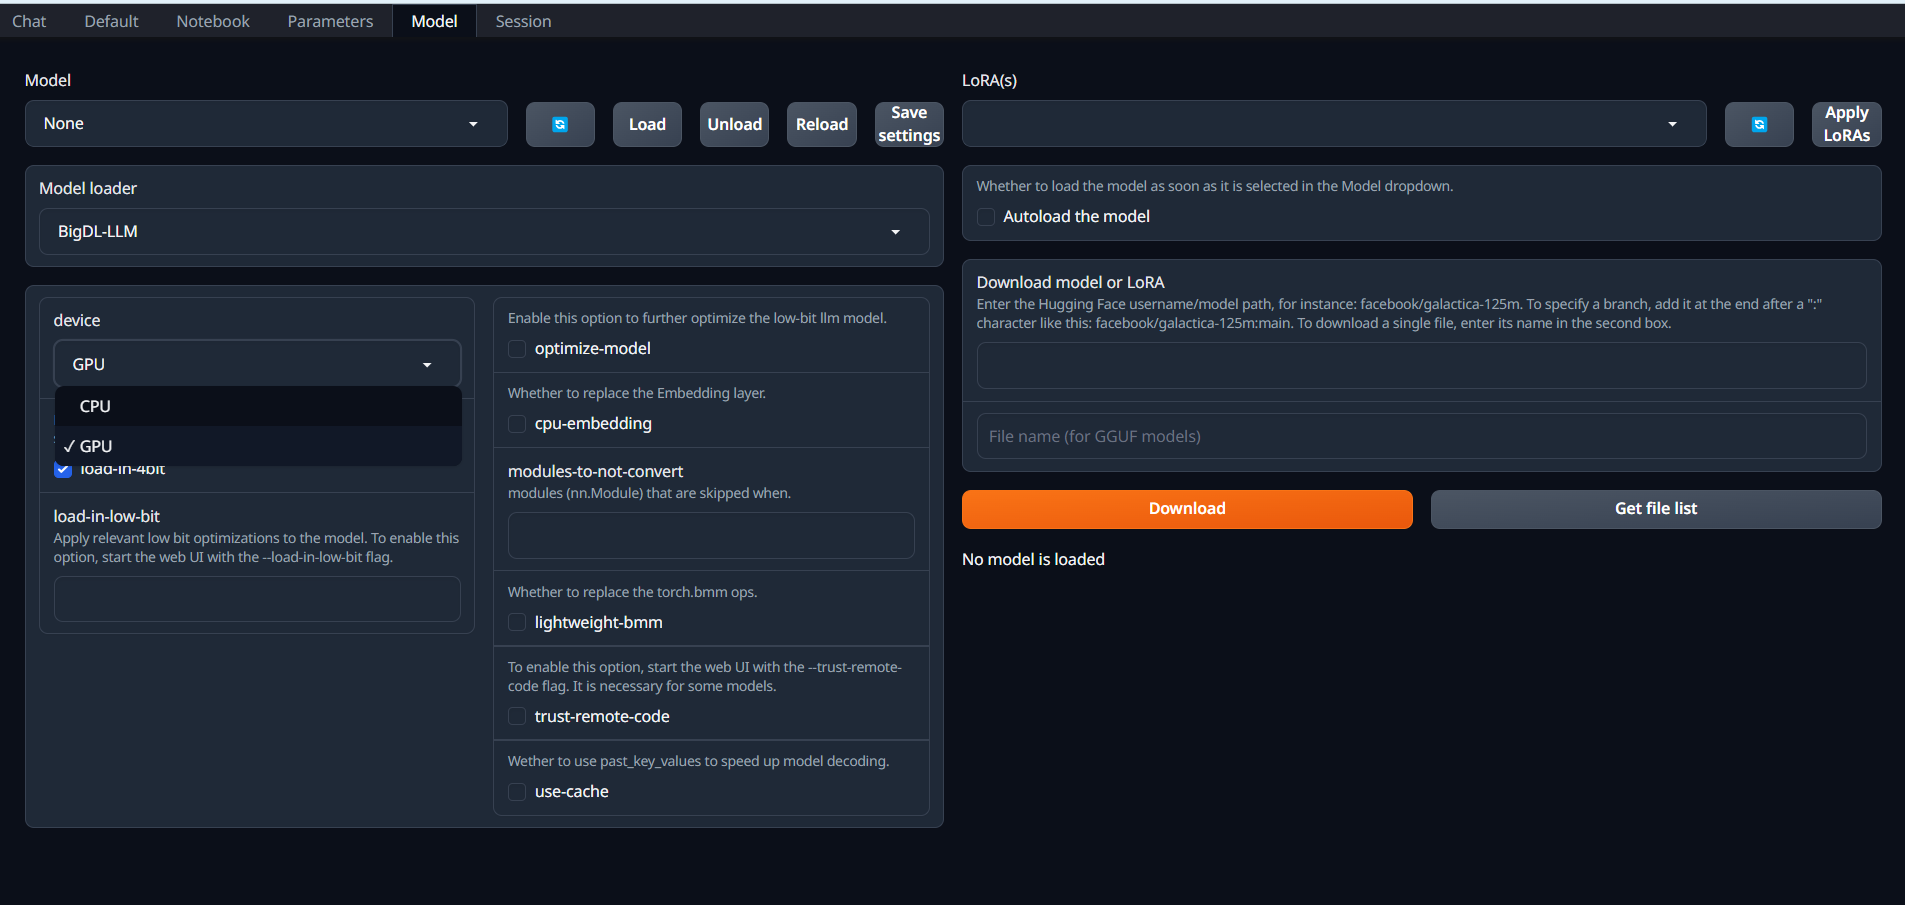Select CPU from the device list
The width and height of the screenshot is (1905, 905).
point(96,407)
